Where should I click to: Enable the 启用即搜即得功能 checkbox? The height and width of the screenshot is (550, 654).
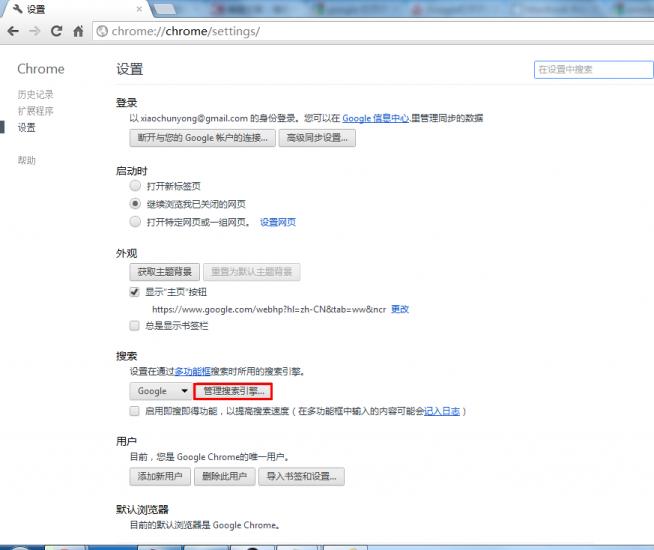click(134, 411)
